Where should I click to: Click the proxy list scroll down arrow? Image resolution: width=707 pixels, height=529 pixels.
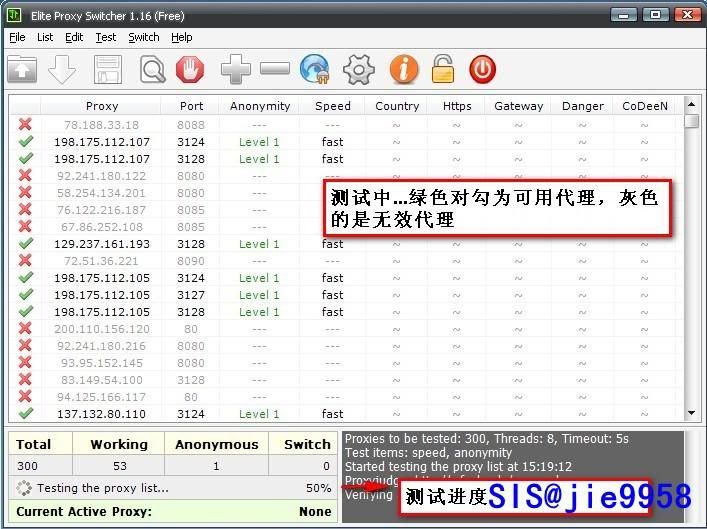pyautogui.click(x=691, y=413)
